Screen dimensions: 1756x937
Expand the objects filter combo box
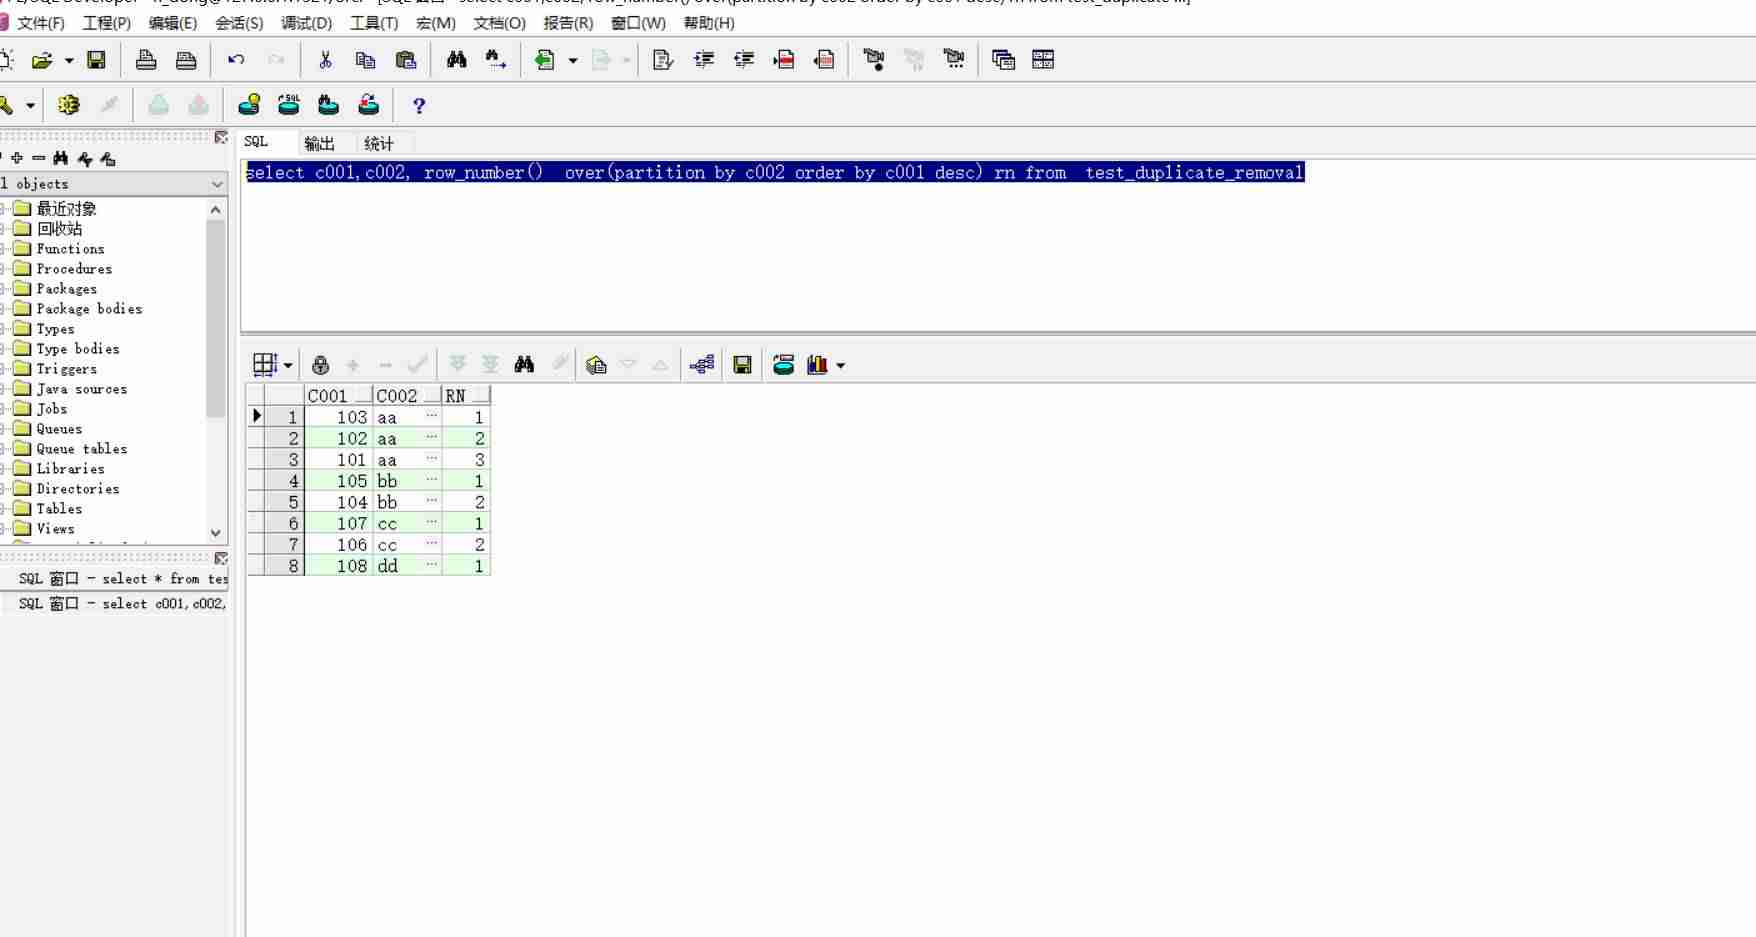217,184
